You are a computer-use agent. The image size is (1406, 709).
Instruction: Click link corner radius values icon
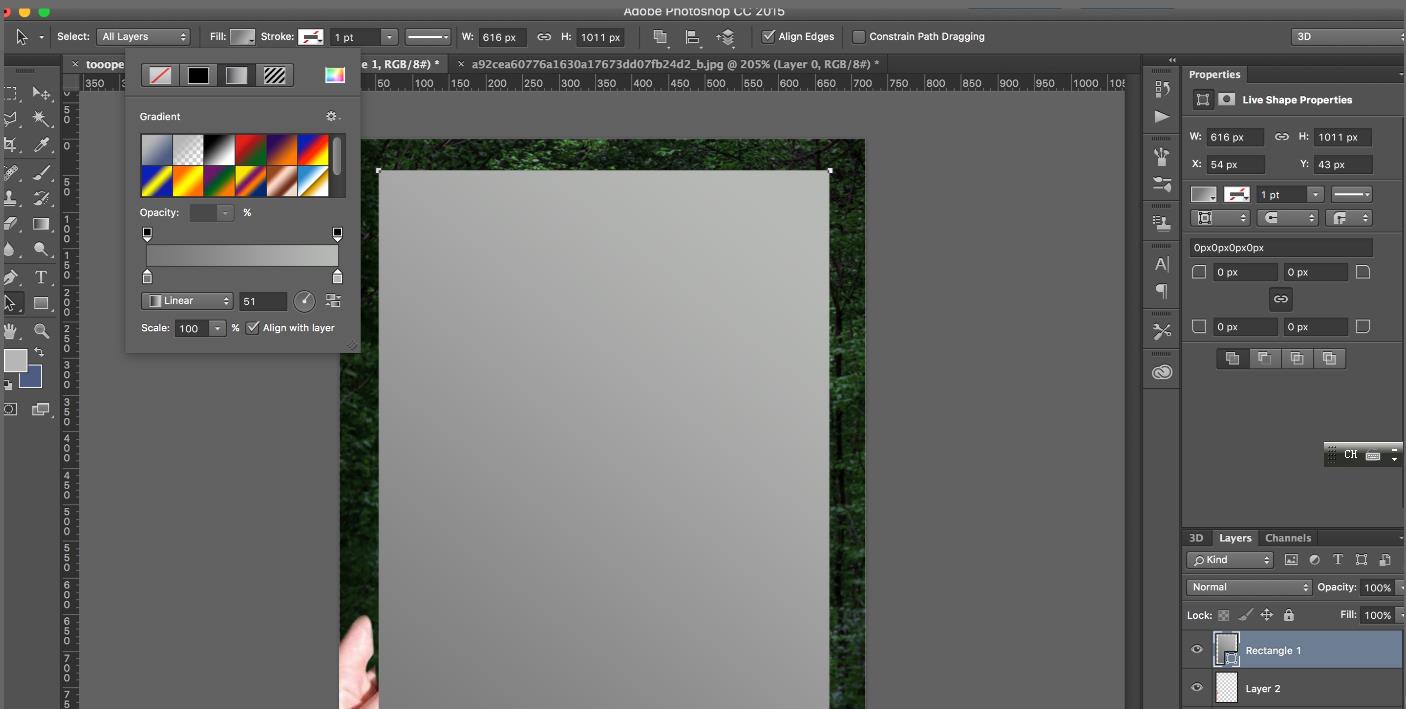tap(1280, 299)
